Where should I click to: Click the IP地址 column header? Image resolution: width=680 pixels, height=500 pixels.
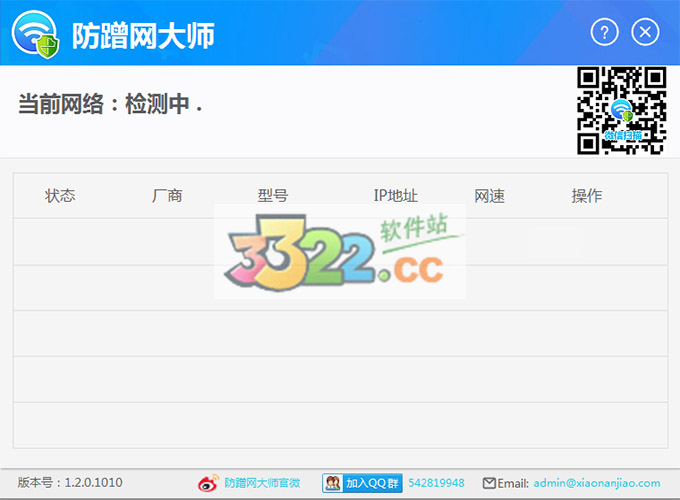tap(396, 196)
